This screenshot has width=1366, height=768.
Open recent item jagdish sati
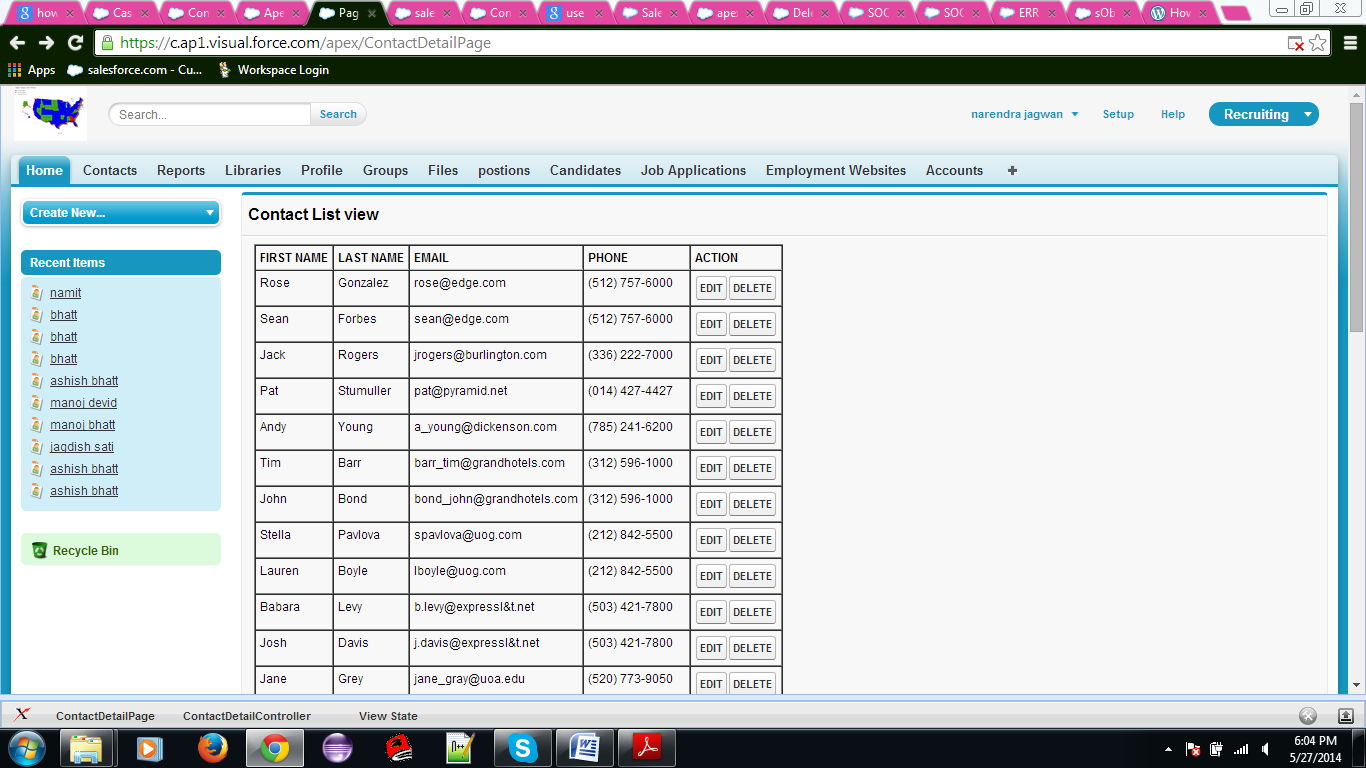[82, 447]
